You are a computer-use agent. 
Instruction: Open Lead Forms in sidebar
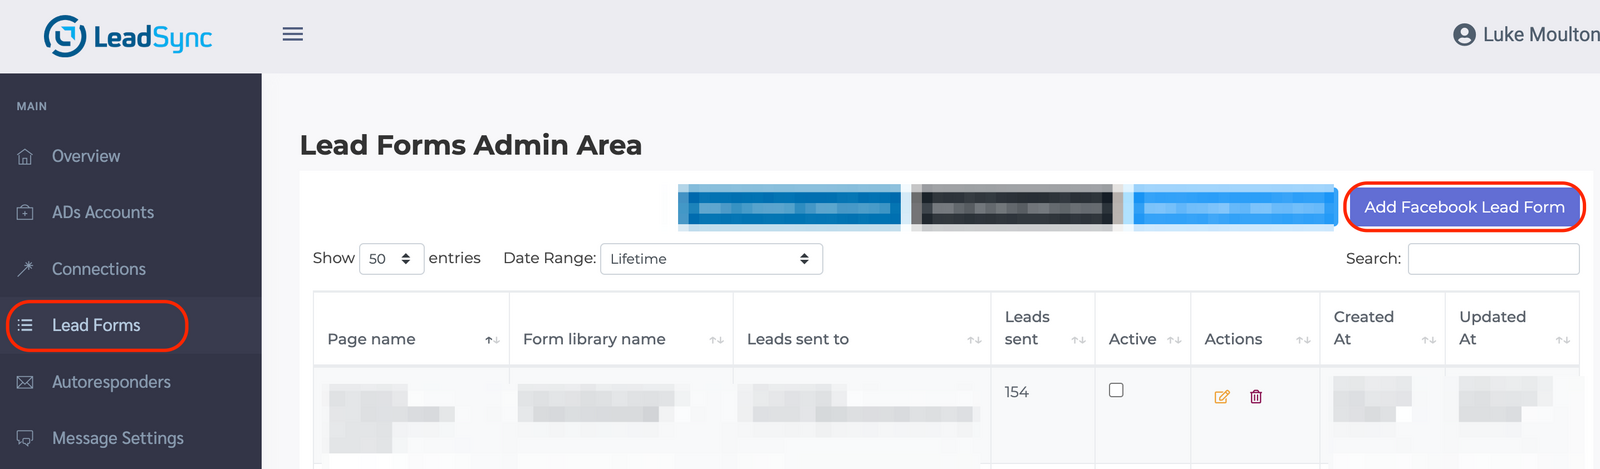point(96,326)
